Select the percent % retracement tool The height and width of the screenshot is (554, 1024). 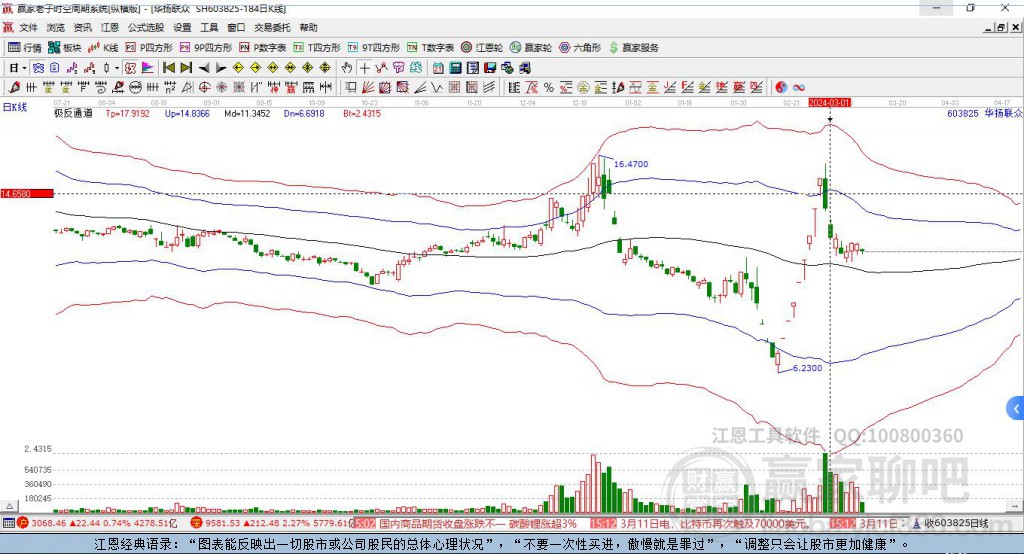549,88
